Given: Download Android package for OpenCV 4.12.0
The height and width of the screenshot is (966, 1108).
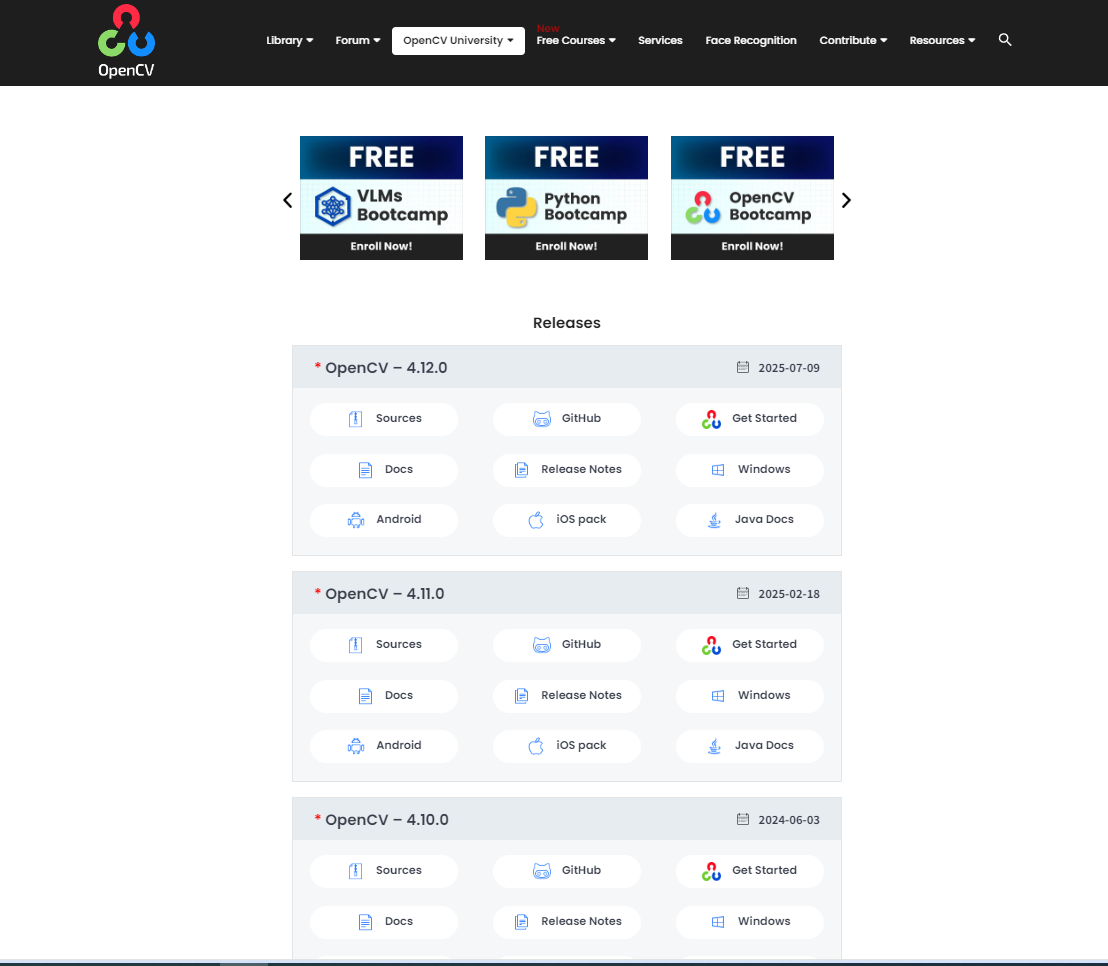Looking at the screenshot, I should tap(384, 520).
